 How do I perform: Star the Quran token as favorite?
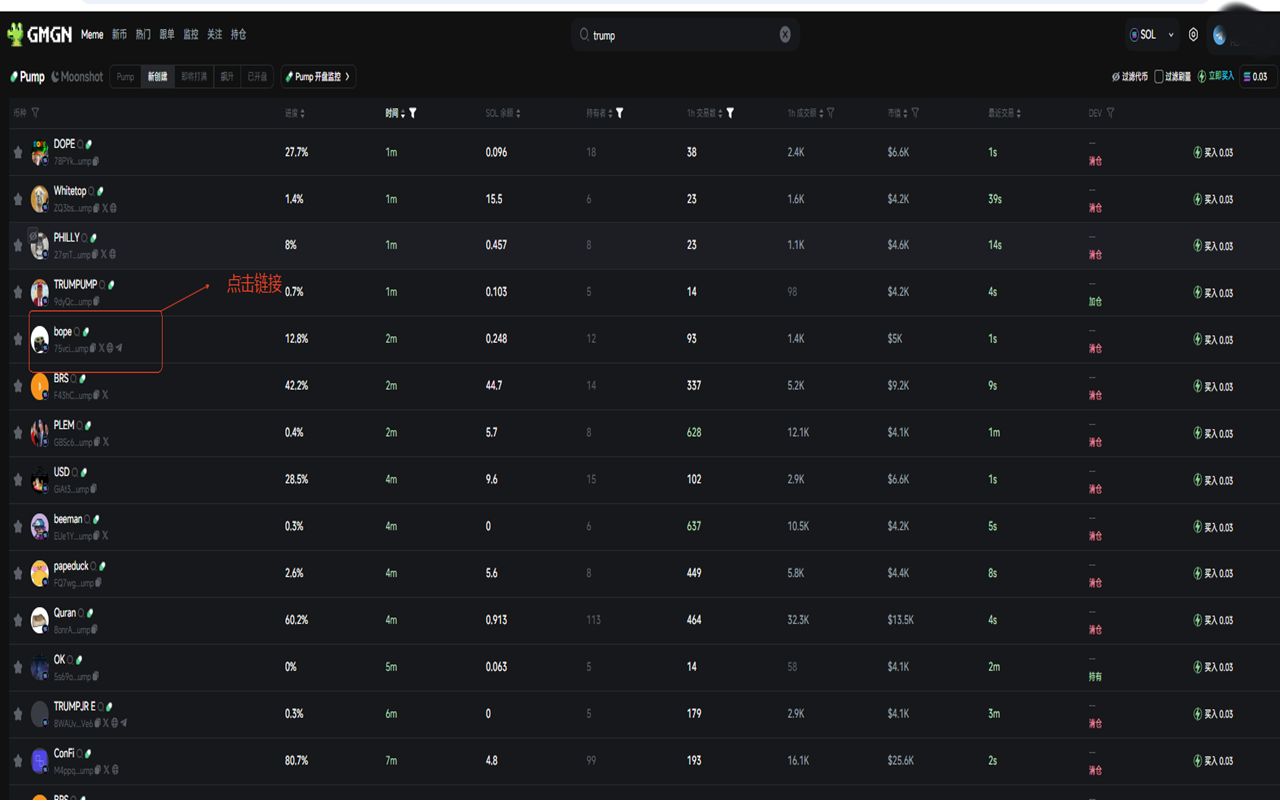pos(18,620)
